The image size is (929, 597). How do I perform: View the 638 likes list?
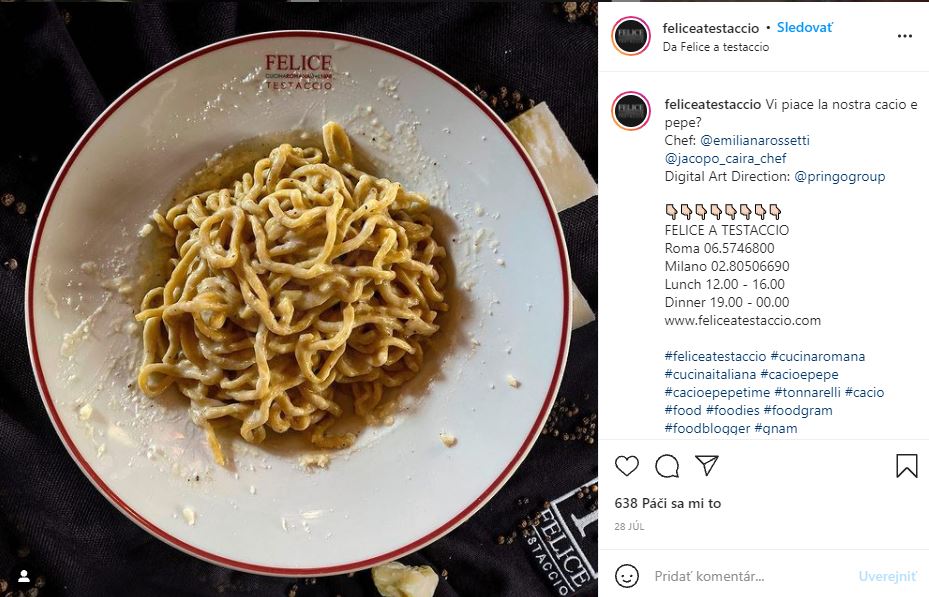point(668,503)
